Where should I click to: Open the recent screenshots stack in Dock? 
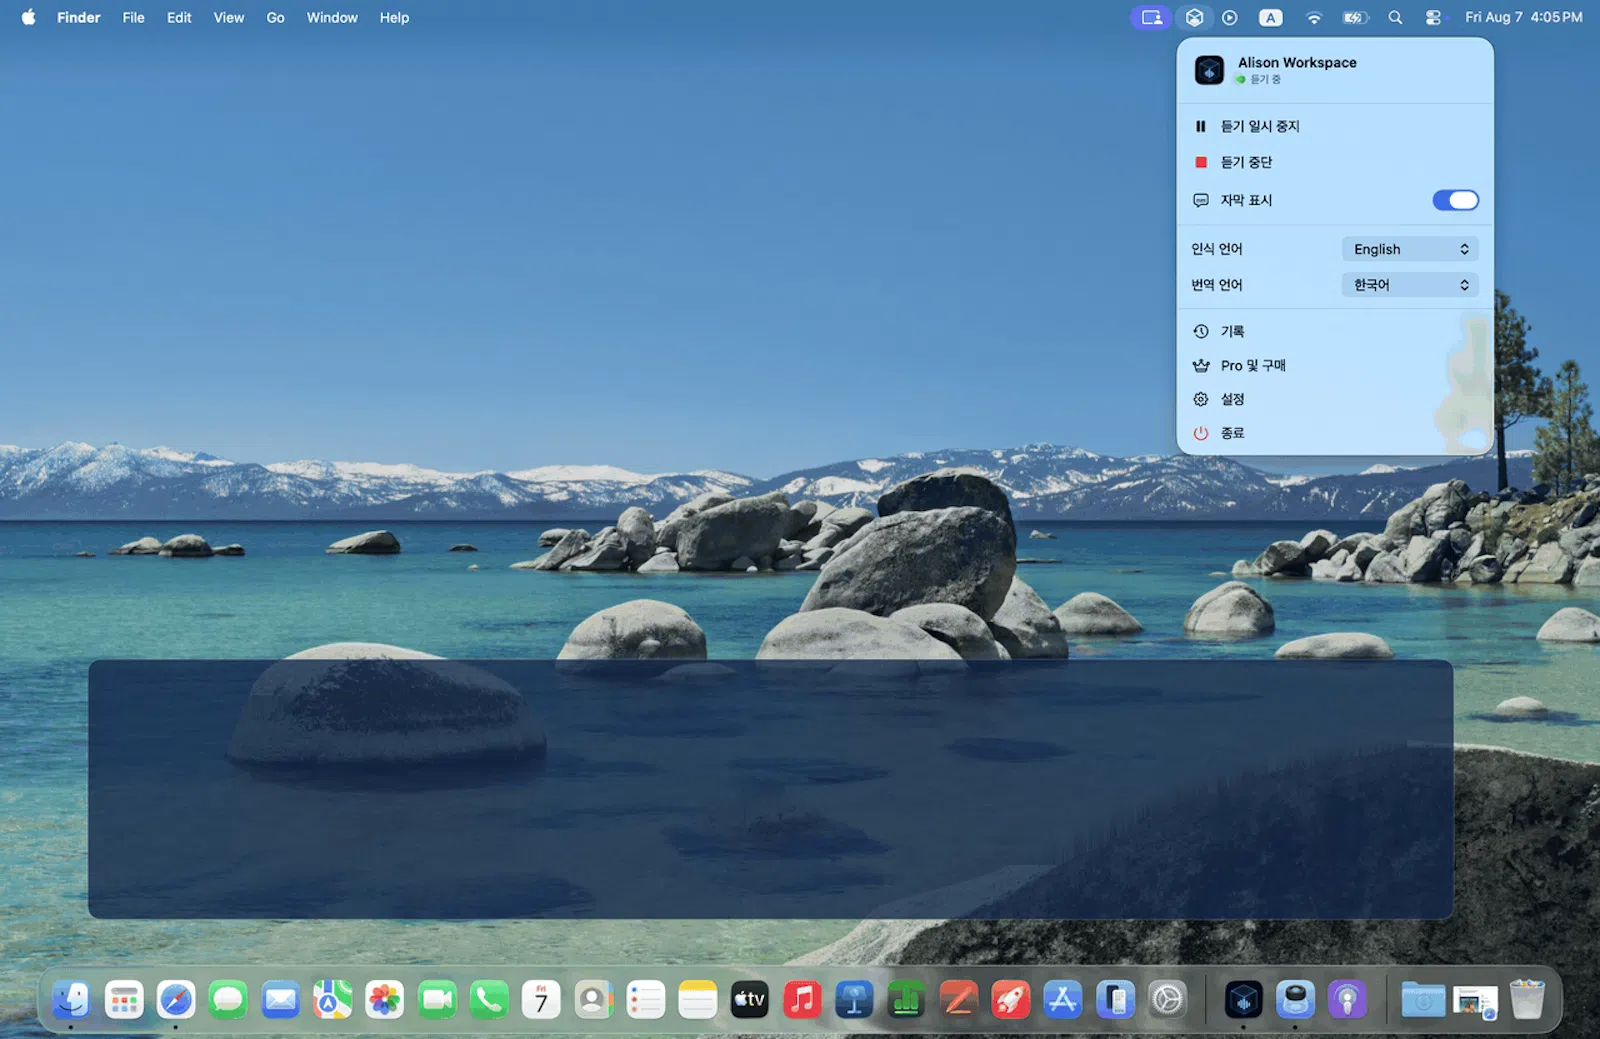[1475, 1001]
